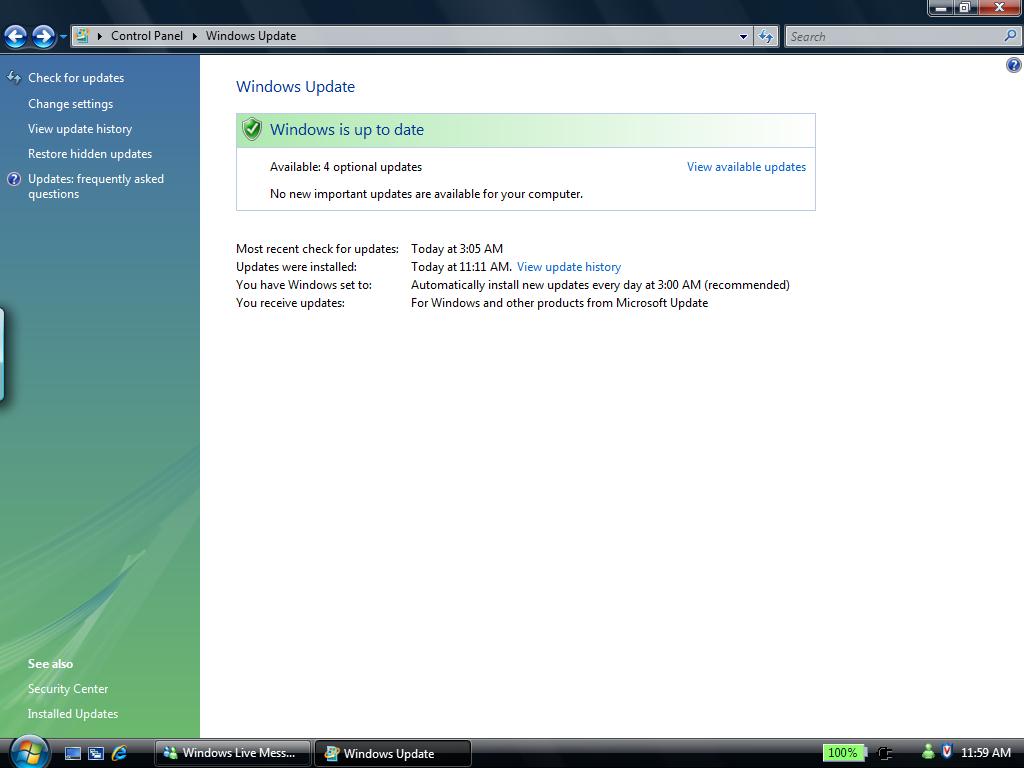Click the FAQ question mark icon in sidebar
The image size is (1024, 768).
point(14,179)
